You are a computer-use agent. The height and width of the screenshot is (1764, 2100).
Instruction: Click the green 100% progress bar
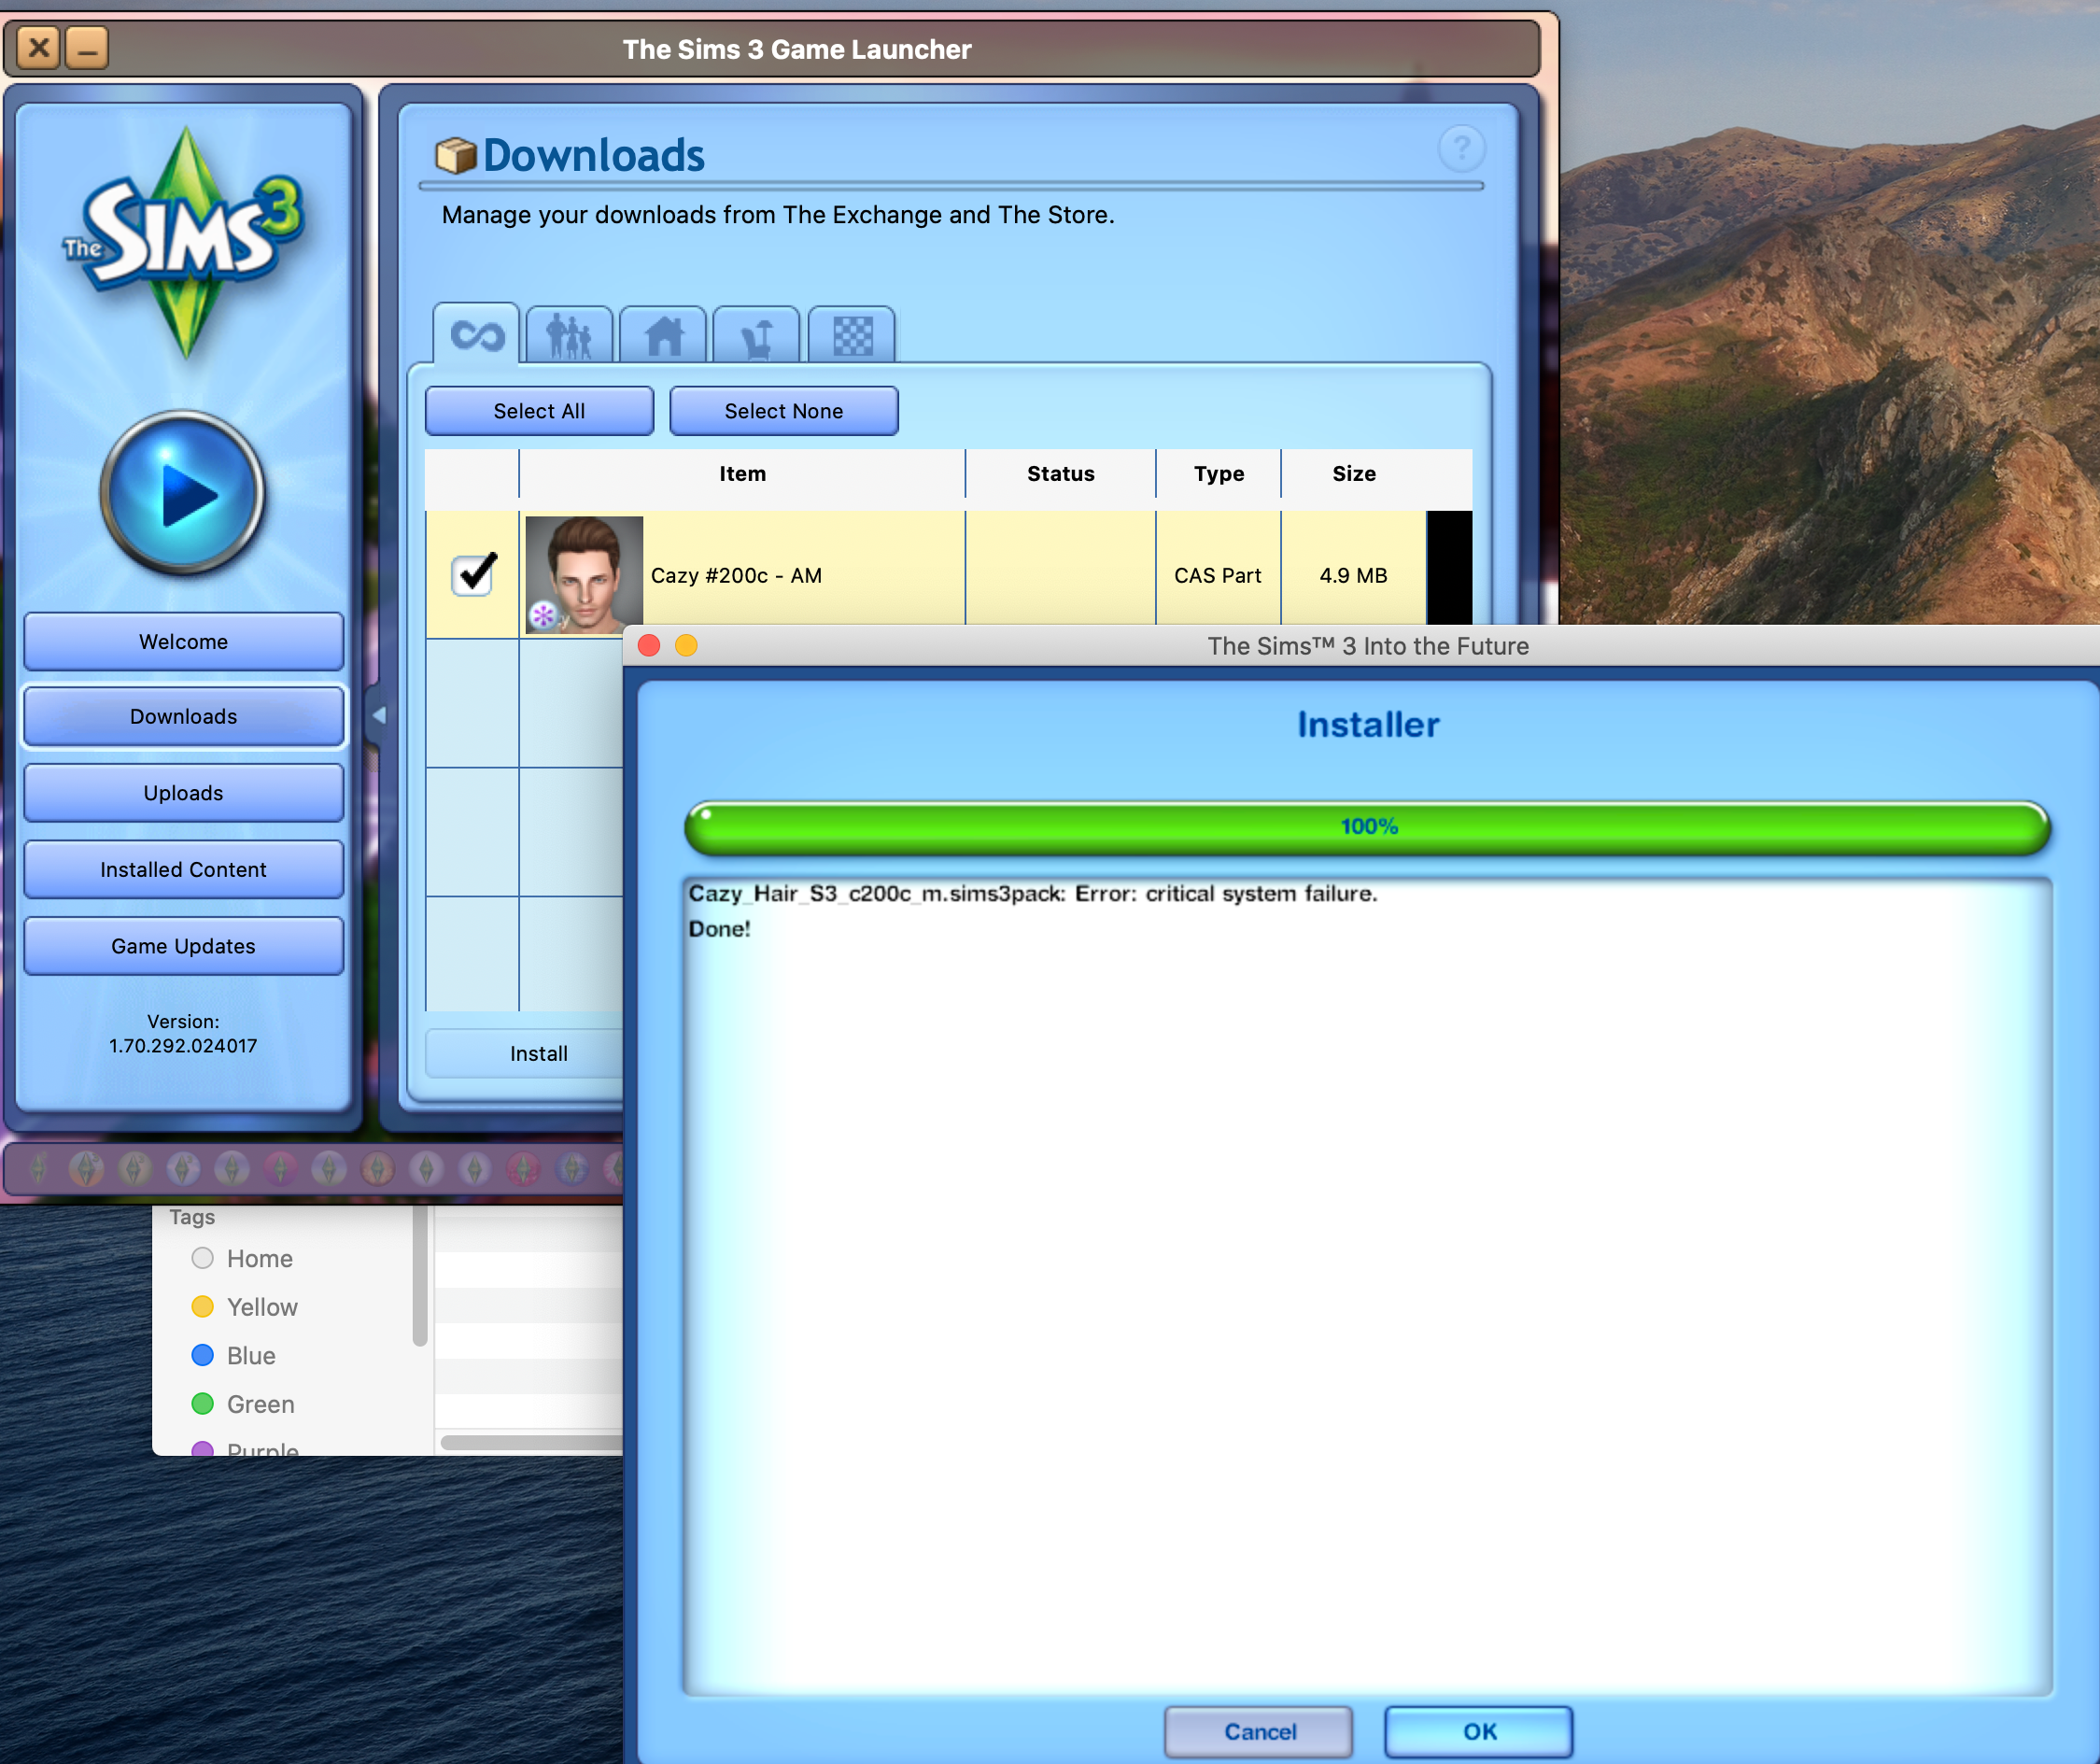[1367, 827]
